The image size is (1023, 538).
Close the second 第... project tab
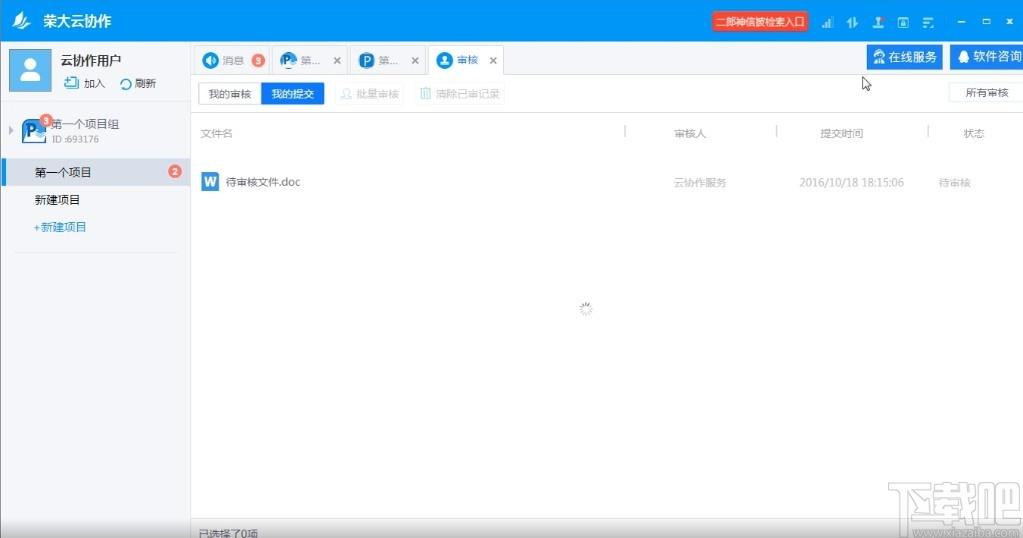pos(415,61)
